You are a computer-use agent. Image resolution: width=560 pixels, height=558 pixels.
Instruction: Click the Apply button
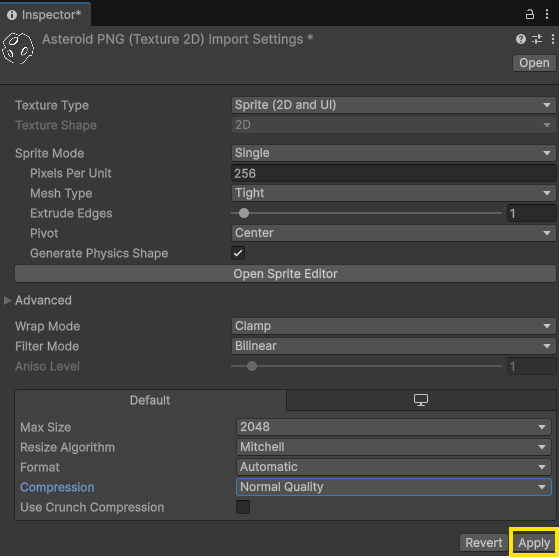tap(534, 543)
